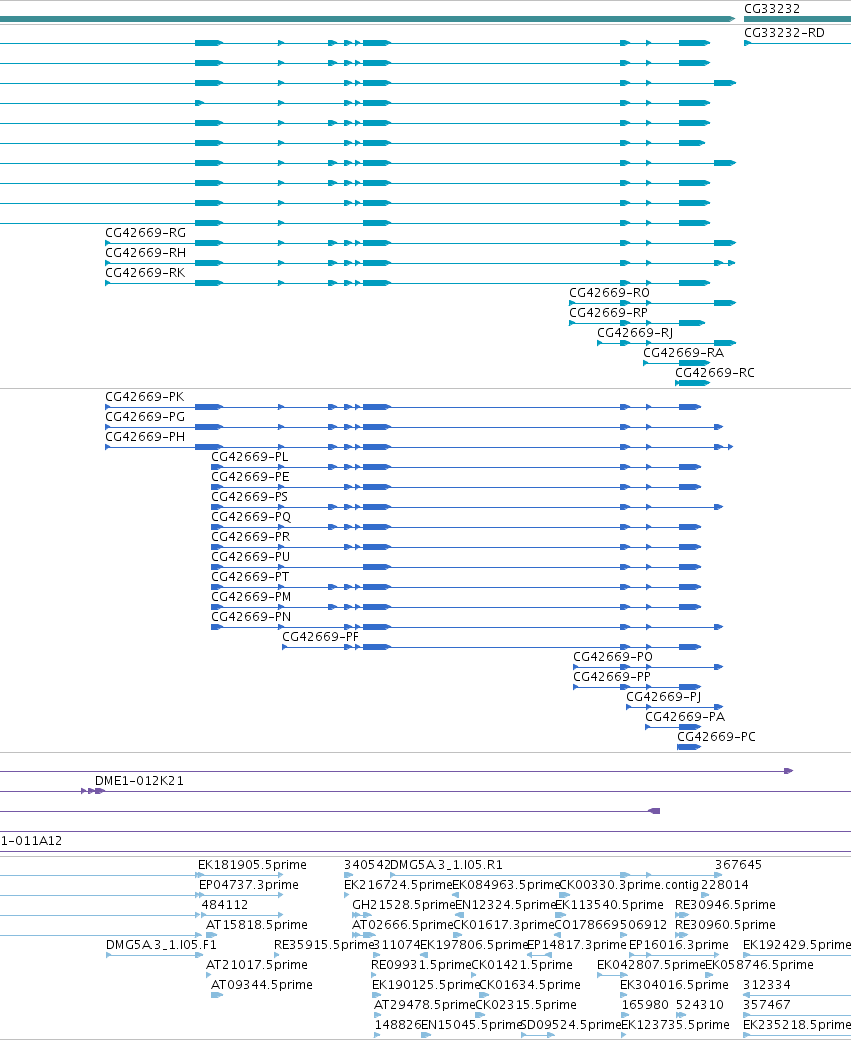
Task: Select the 312334 EST label
Action: pos(767,985)
